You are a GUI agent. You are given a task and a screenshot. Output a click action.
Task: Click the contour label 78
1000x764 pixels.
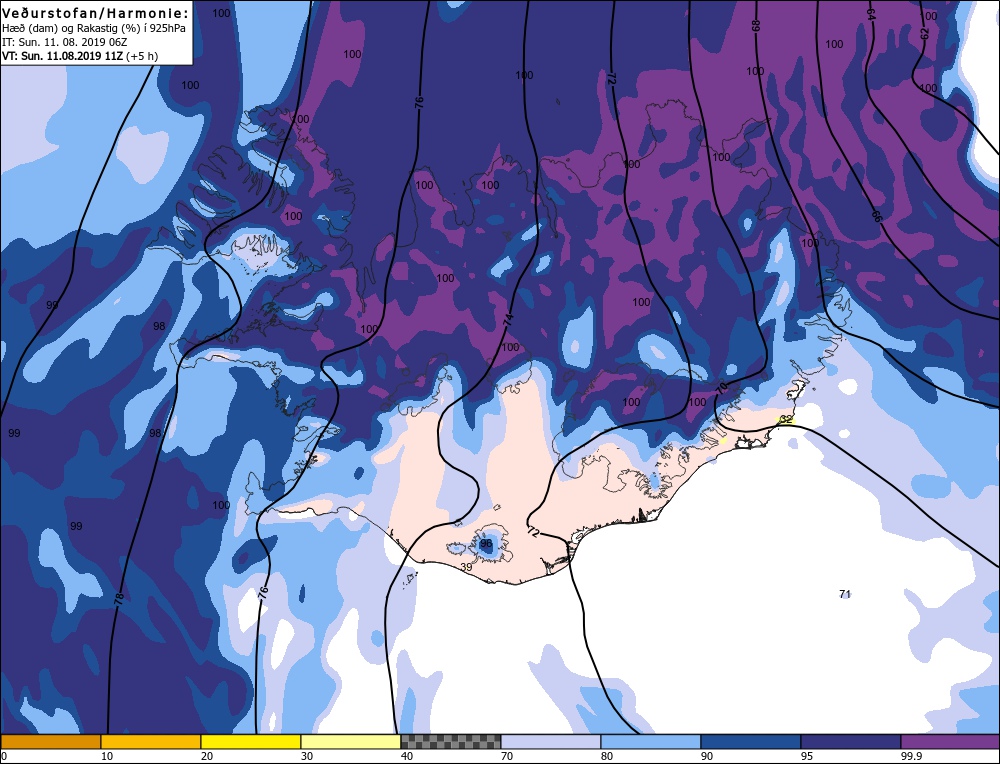(119, 598)
